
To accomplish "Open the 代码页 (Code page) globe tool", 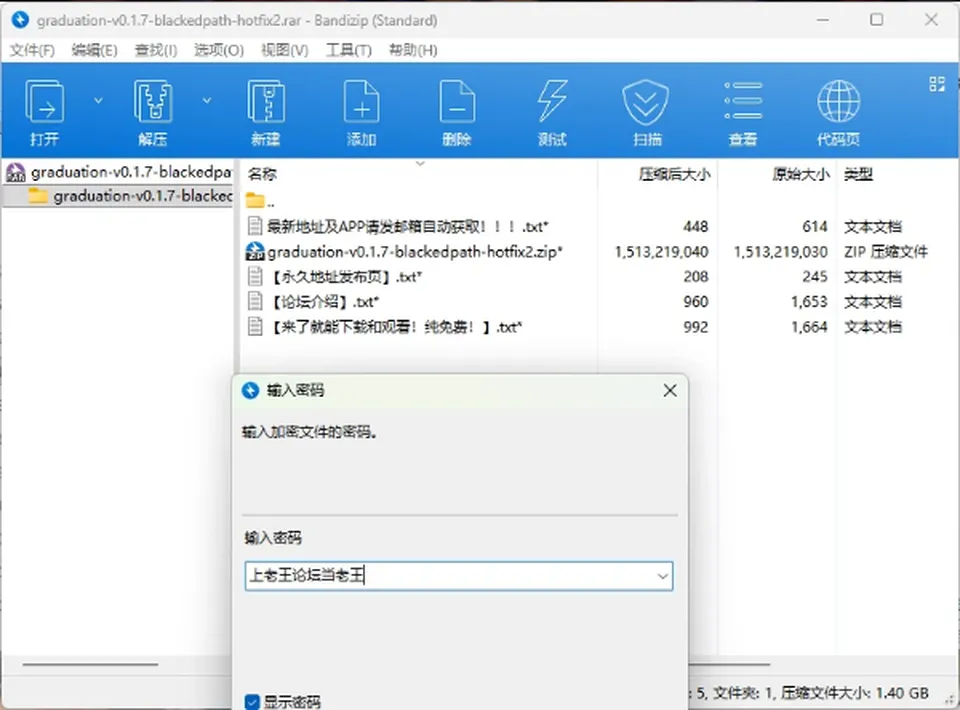I will [838, 111].
